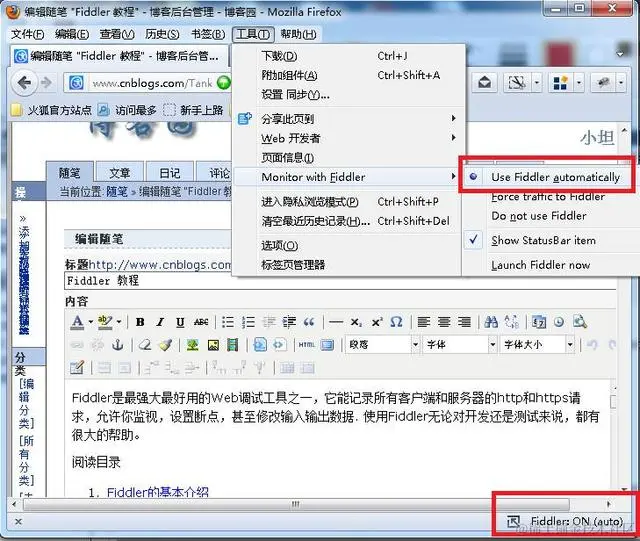The height and width of the screenshot is (541, 640).
Task: Click Fiddler: ON (auto) status bar item
Action: (565, 521)
